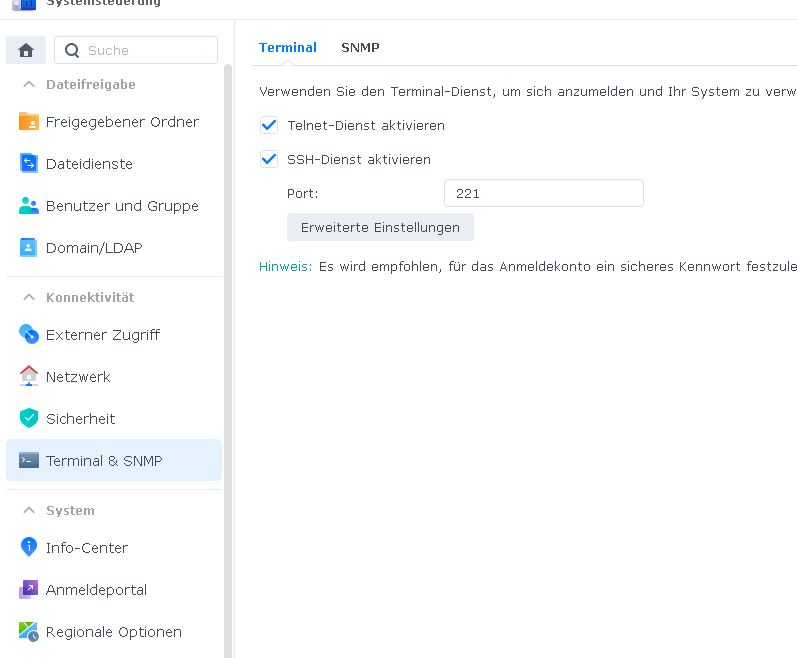Click Benutzer und Gruppe users icon
The image size is (797, 658).
coord(28,206)
